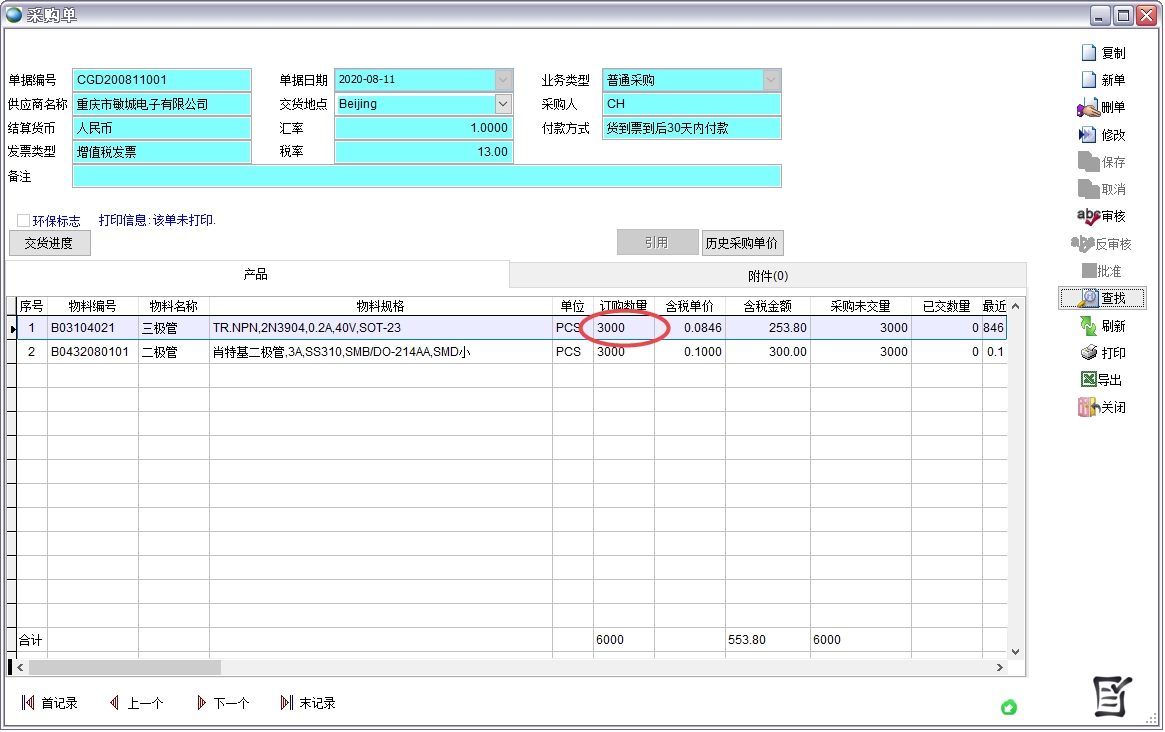The image size is (1165, 732).
Task: Click the 修改 (Edit) icon
Action: click(1089, 135)
